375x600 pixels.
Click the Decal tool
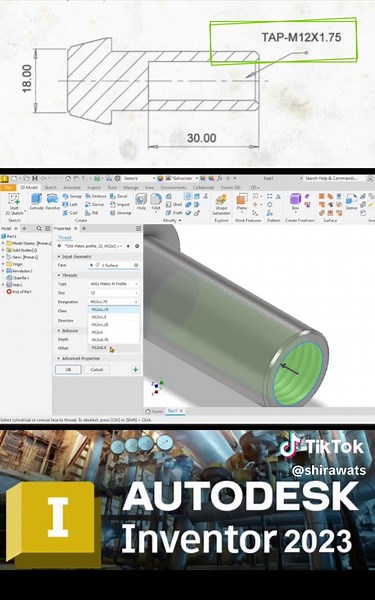coord(119,196)
